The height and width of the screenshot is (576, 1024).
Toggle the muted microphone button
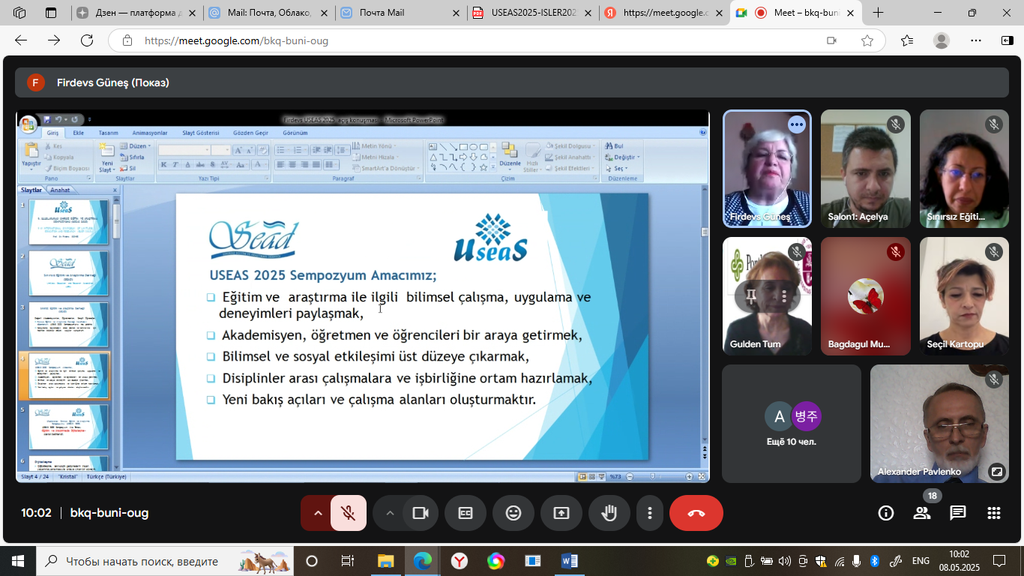[348, 513]
